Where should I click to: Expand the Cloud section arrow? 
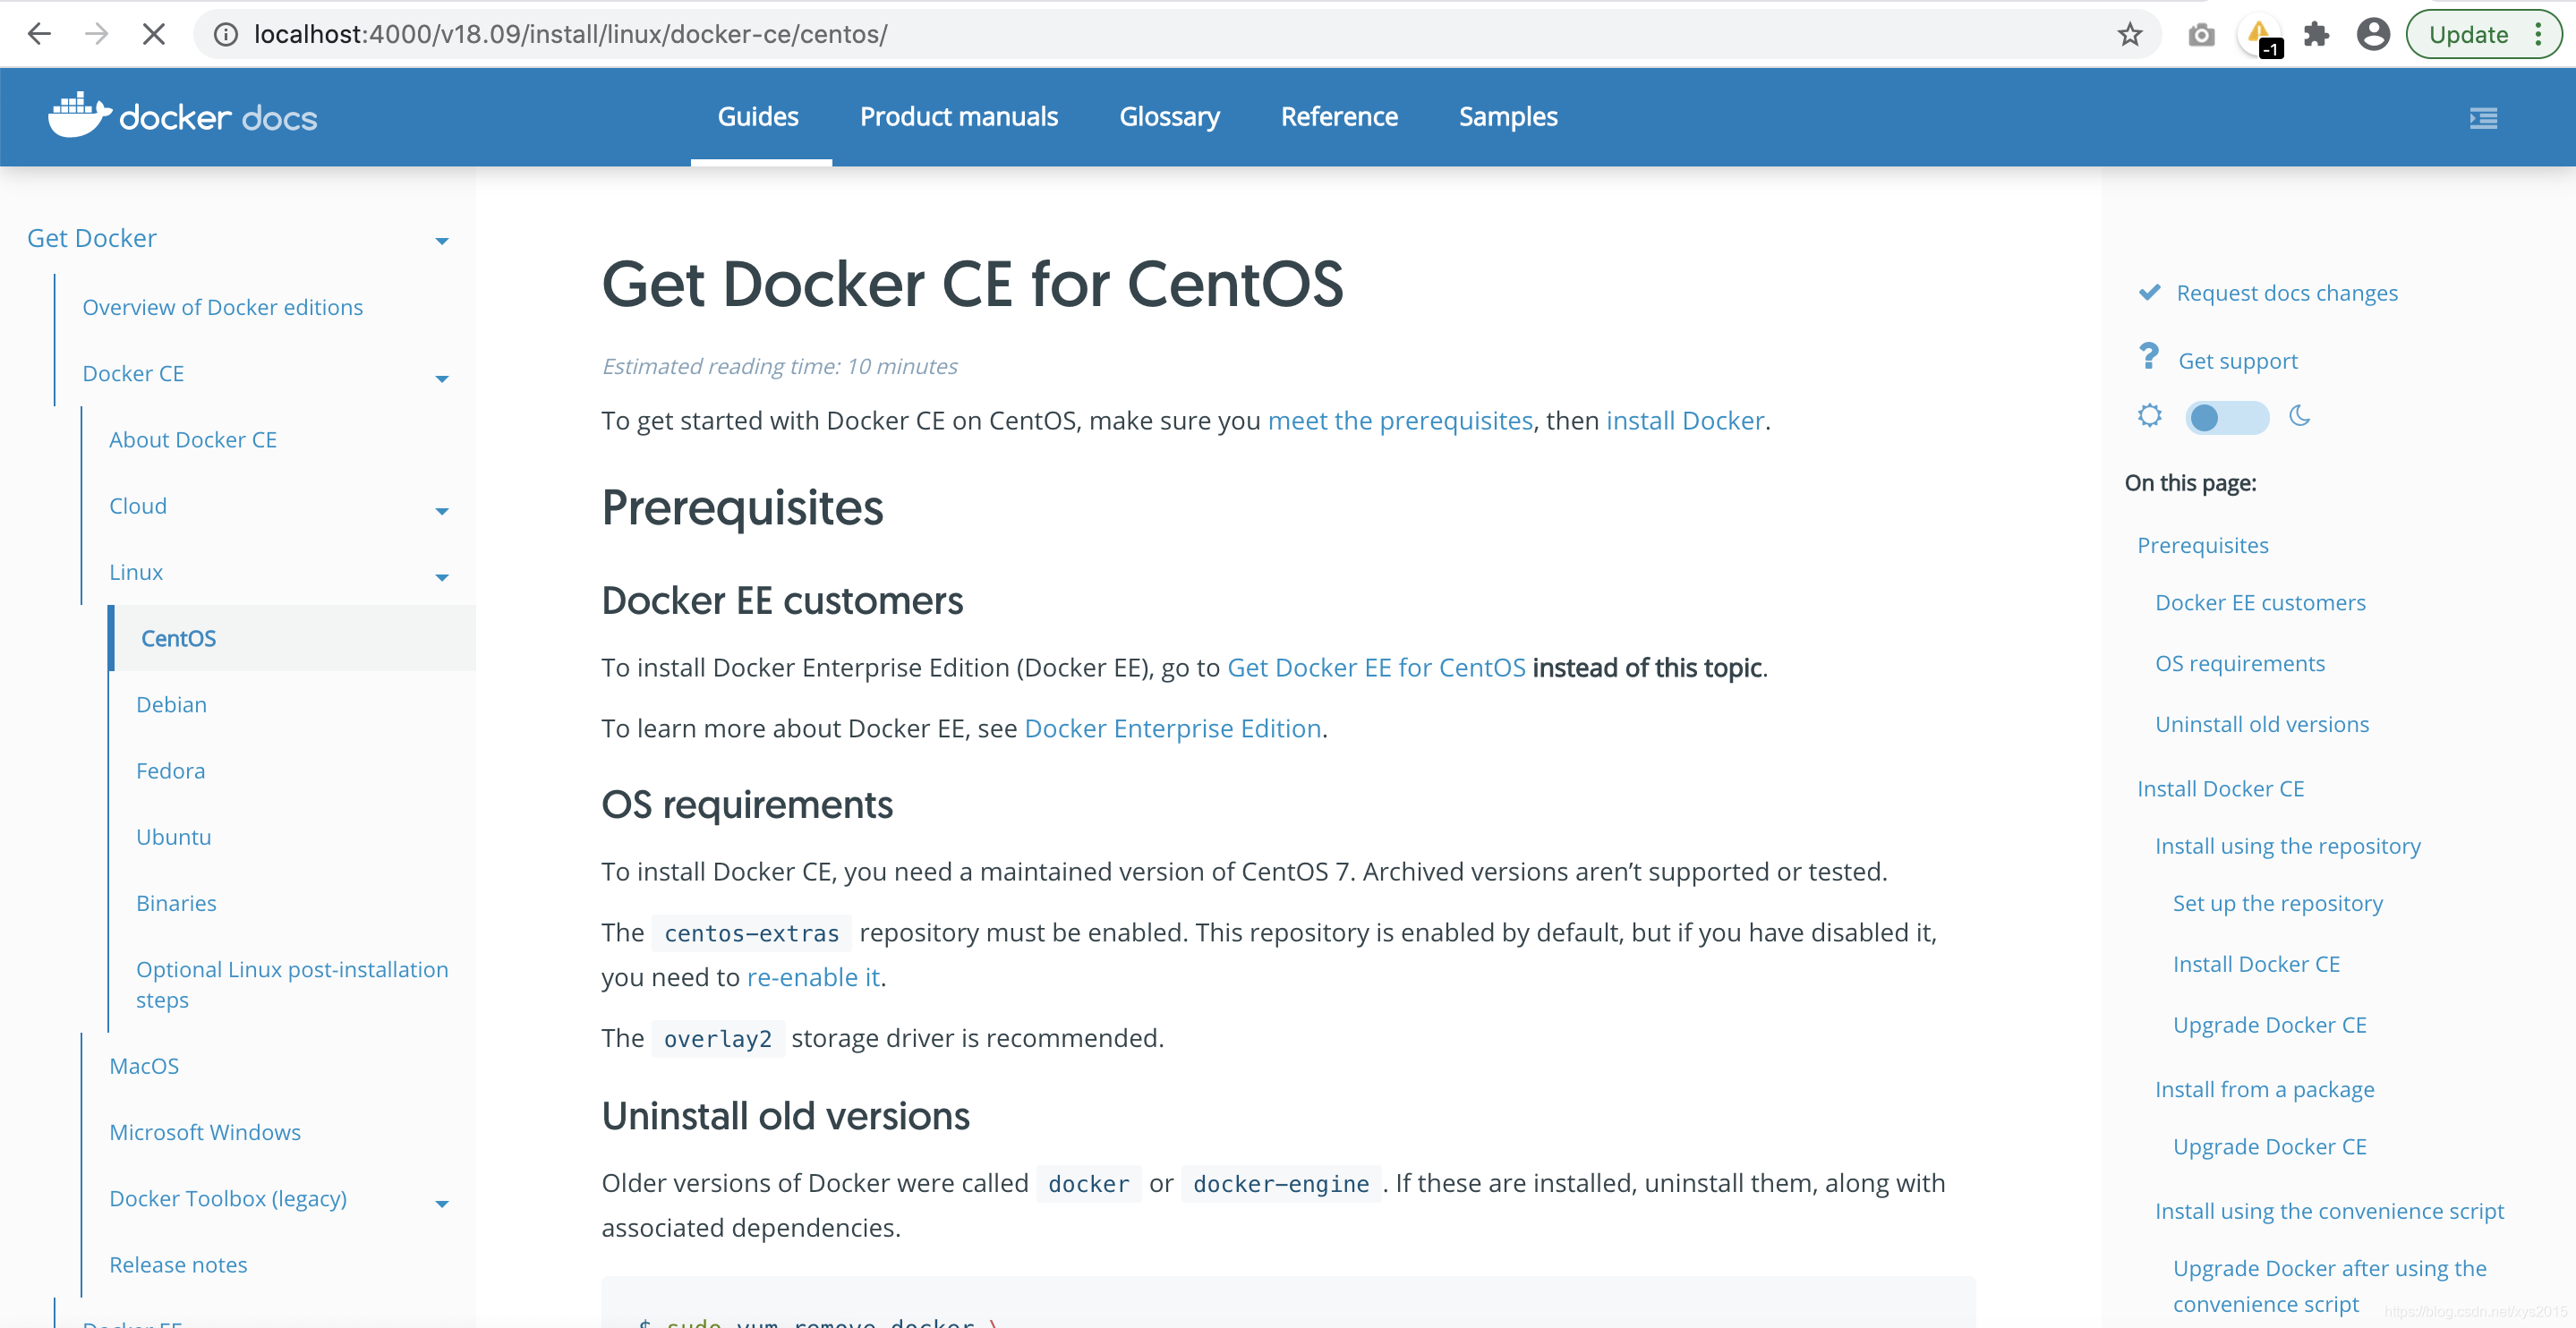pyautogui.click(x=442, y=511)
